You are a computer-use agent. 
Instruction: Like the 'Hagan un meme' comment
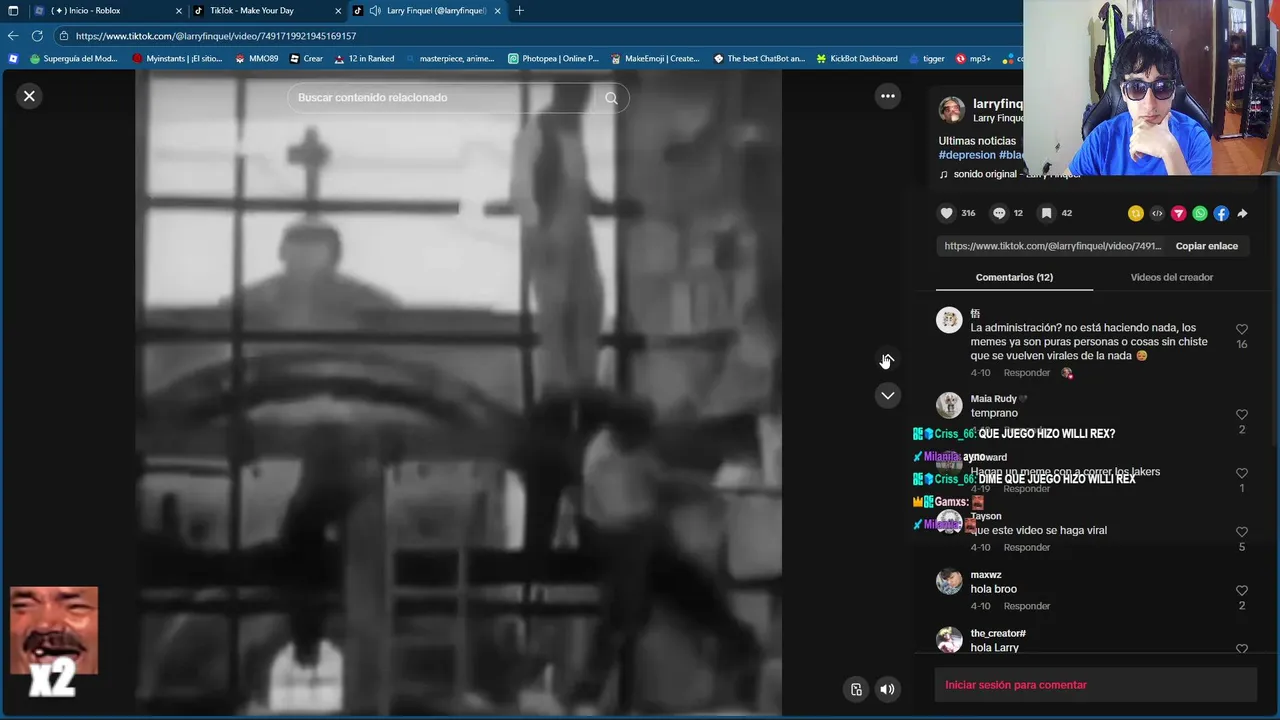pyautogui.click(x=1242, y=473)
